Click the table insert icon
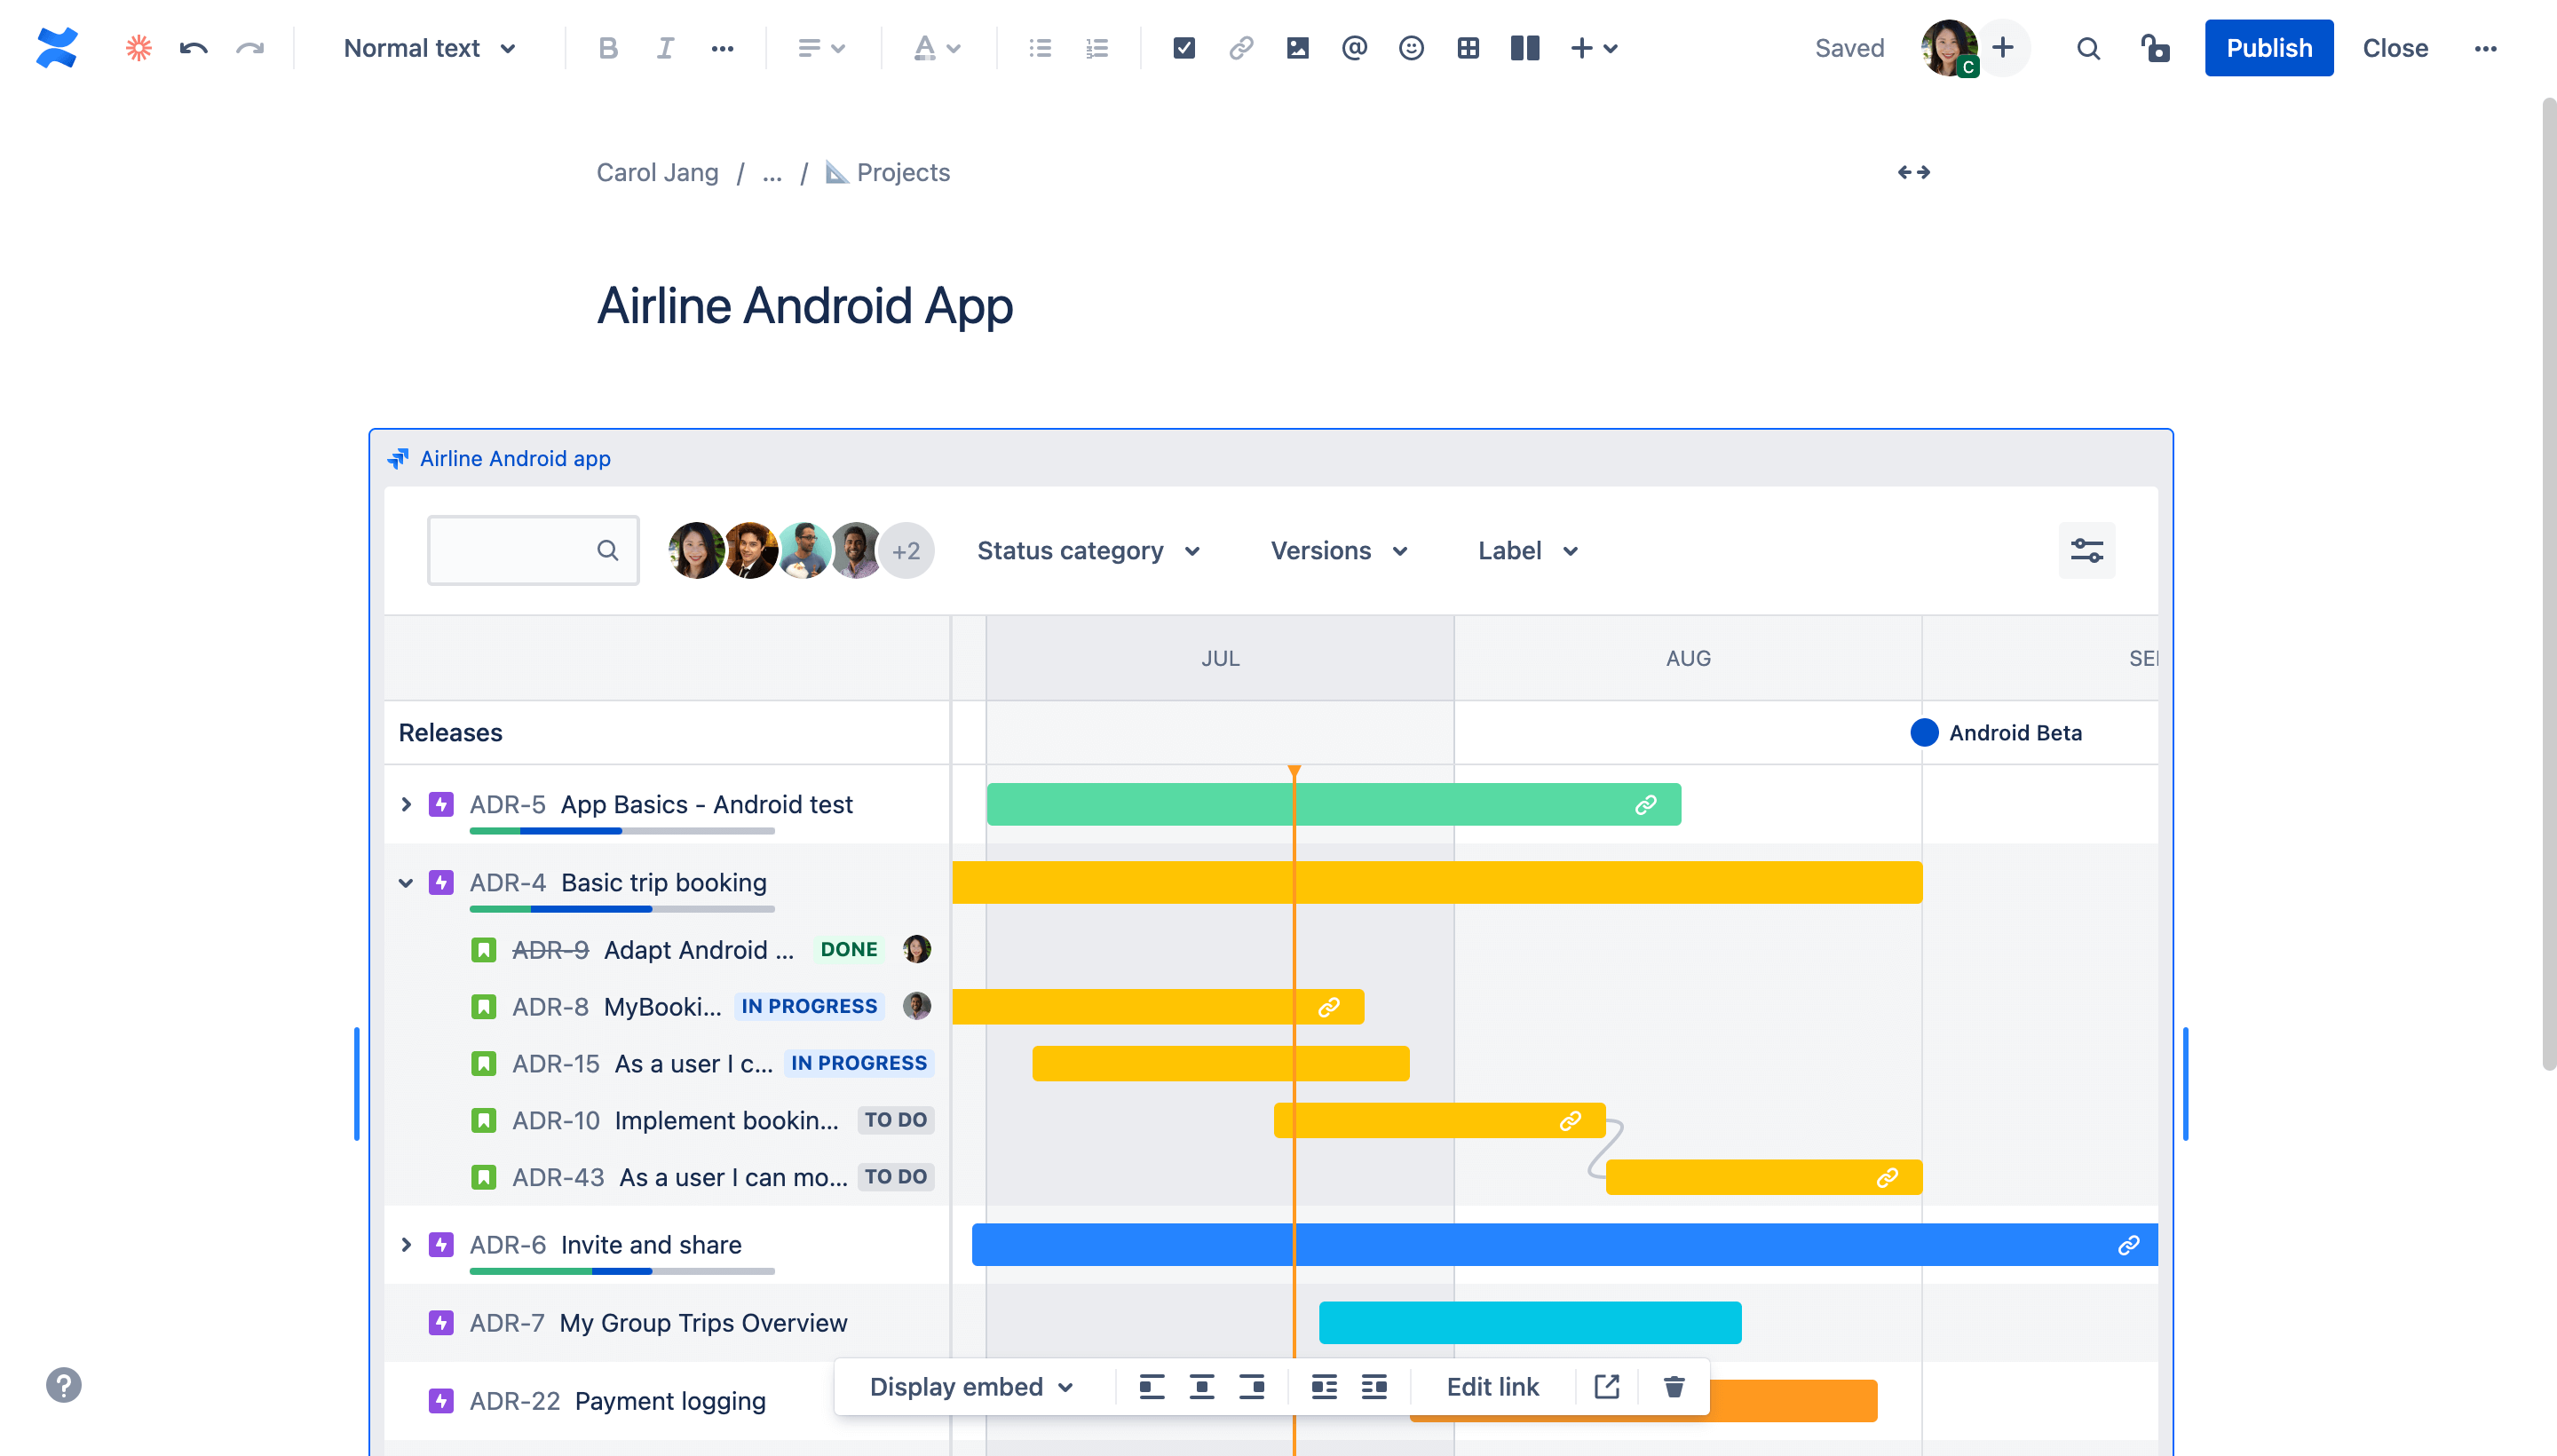Image resolution: width=2557 pixels, height=1456 pixels. [1468, 47]
